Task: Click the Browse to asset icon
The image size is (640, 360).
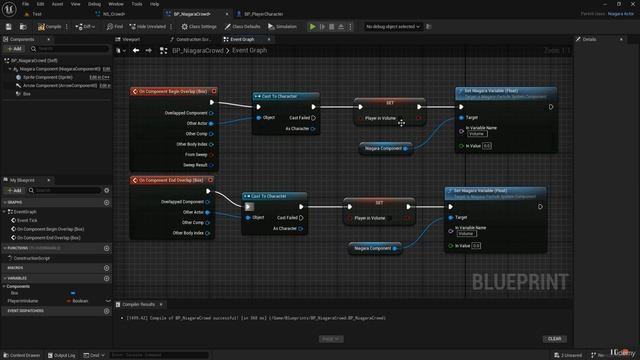Action: [x=23, y=27]
